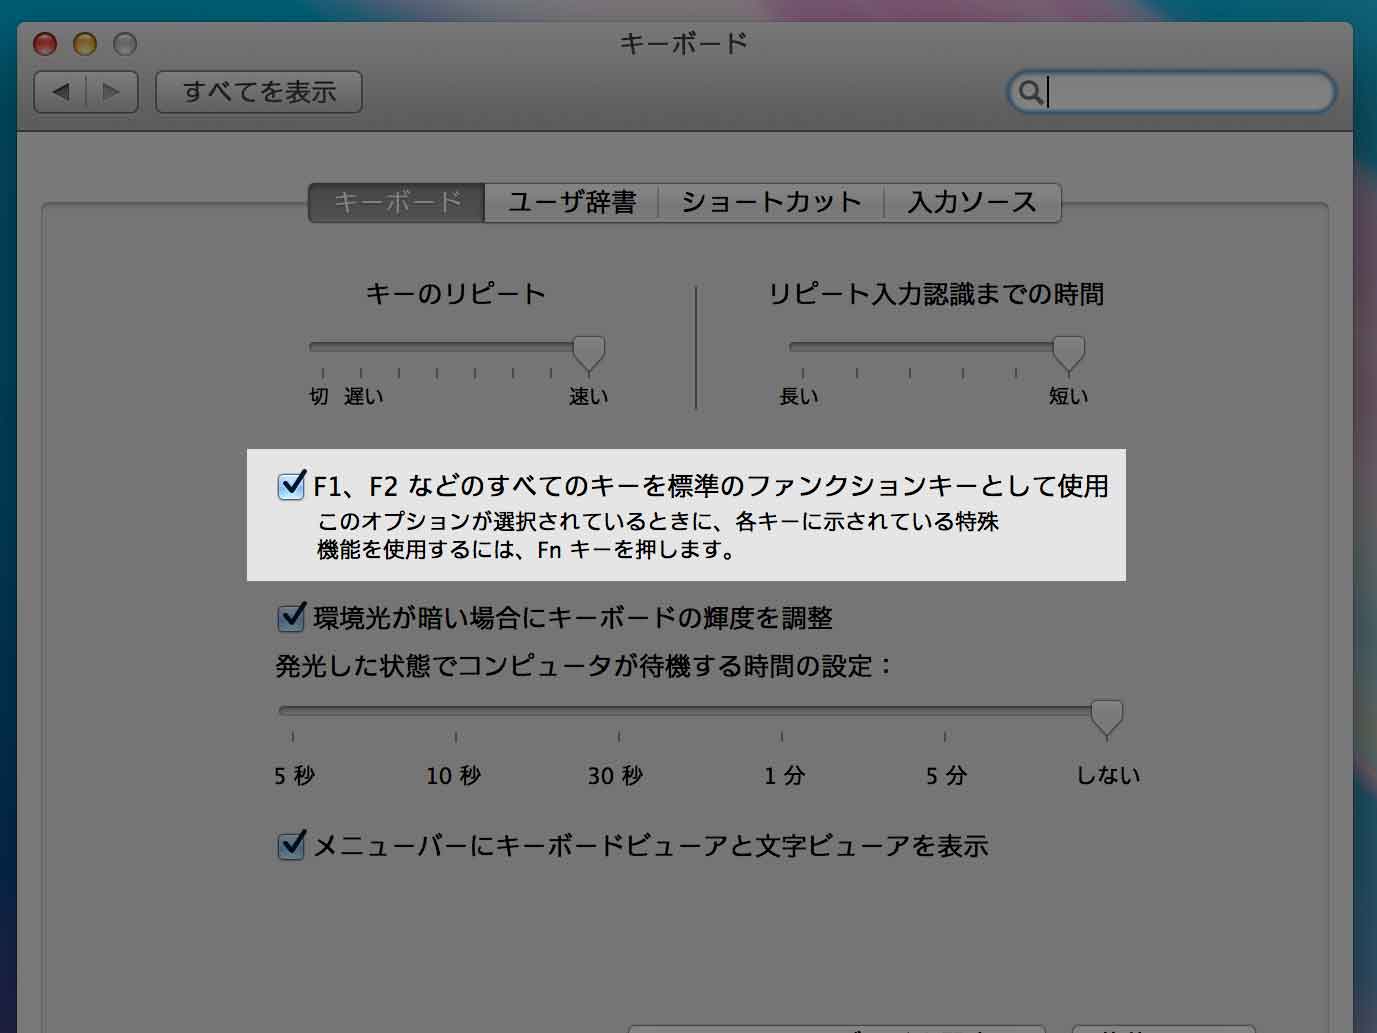Click the red close window button
The image size is (1377, 1033).
(45, 43)
